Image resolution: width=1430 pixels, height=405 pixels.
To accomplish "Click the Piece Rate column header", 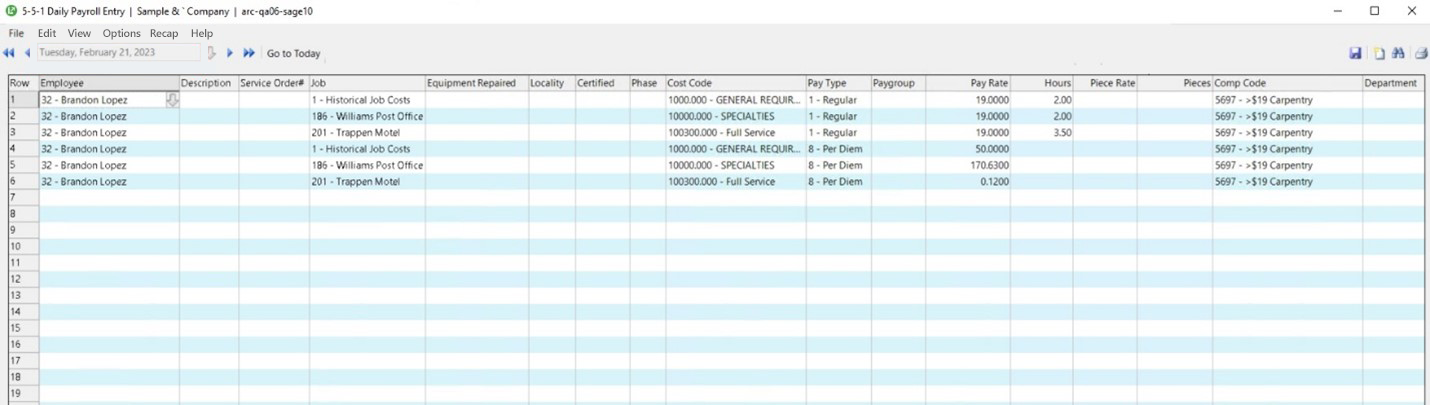I will coord(1105,83).
